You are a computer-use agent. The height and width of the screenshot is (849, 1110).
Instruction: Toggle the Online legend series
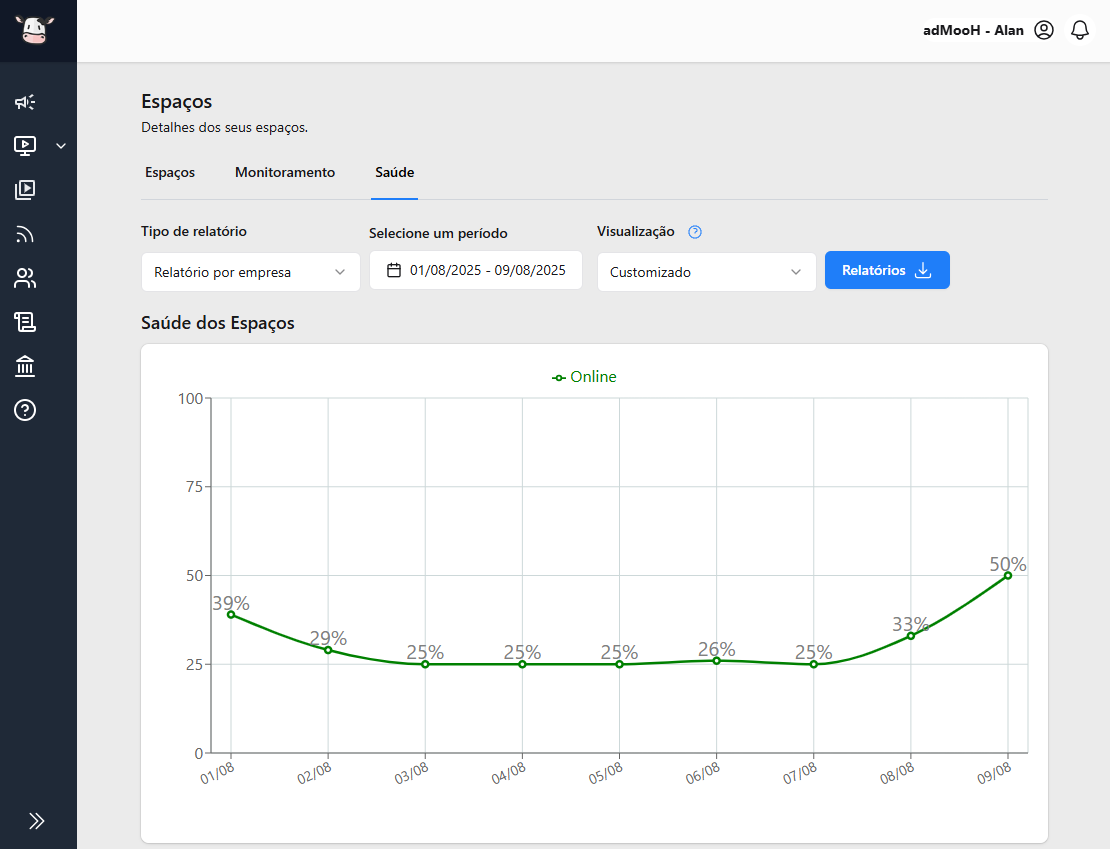point(584,377)
